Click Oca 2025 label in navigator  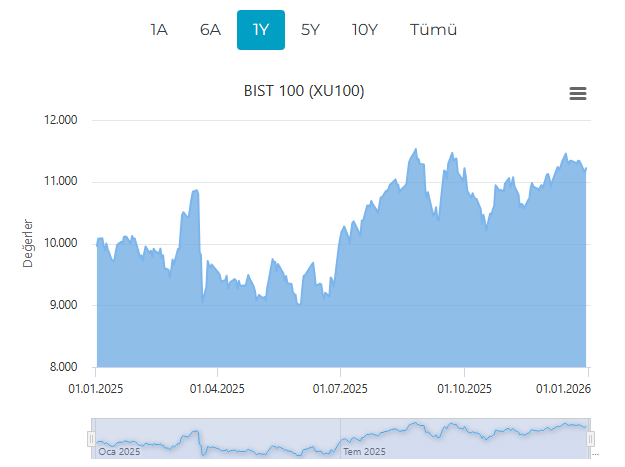(120, 452)
